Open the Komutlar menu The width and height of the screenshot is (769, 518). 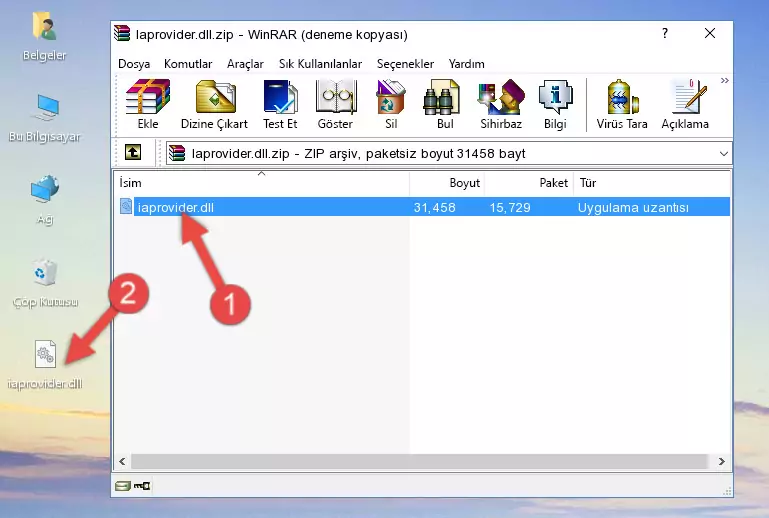coord(188,64)
